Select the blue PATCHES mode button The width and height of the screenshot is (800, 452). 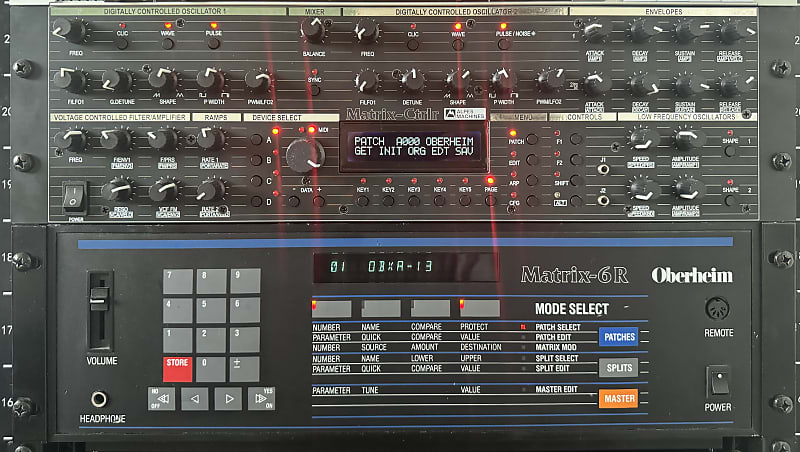(x=619, y=337)
